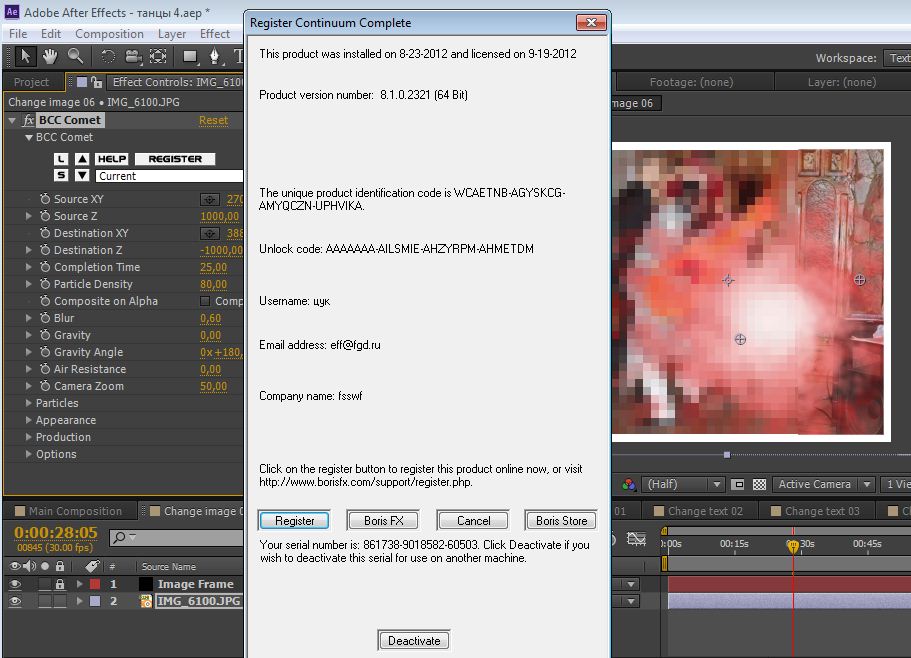Select the Unified Camera tool
This screenshot has width=911, height=658.
[132, 57]
